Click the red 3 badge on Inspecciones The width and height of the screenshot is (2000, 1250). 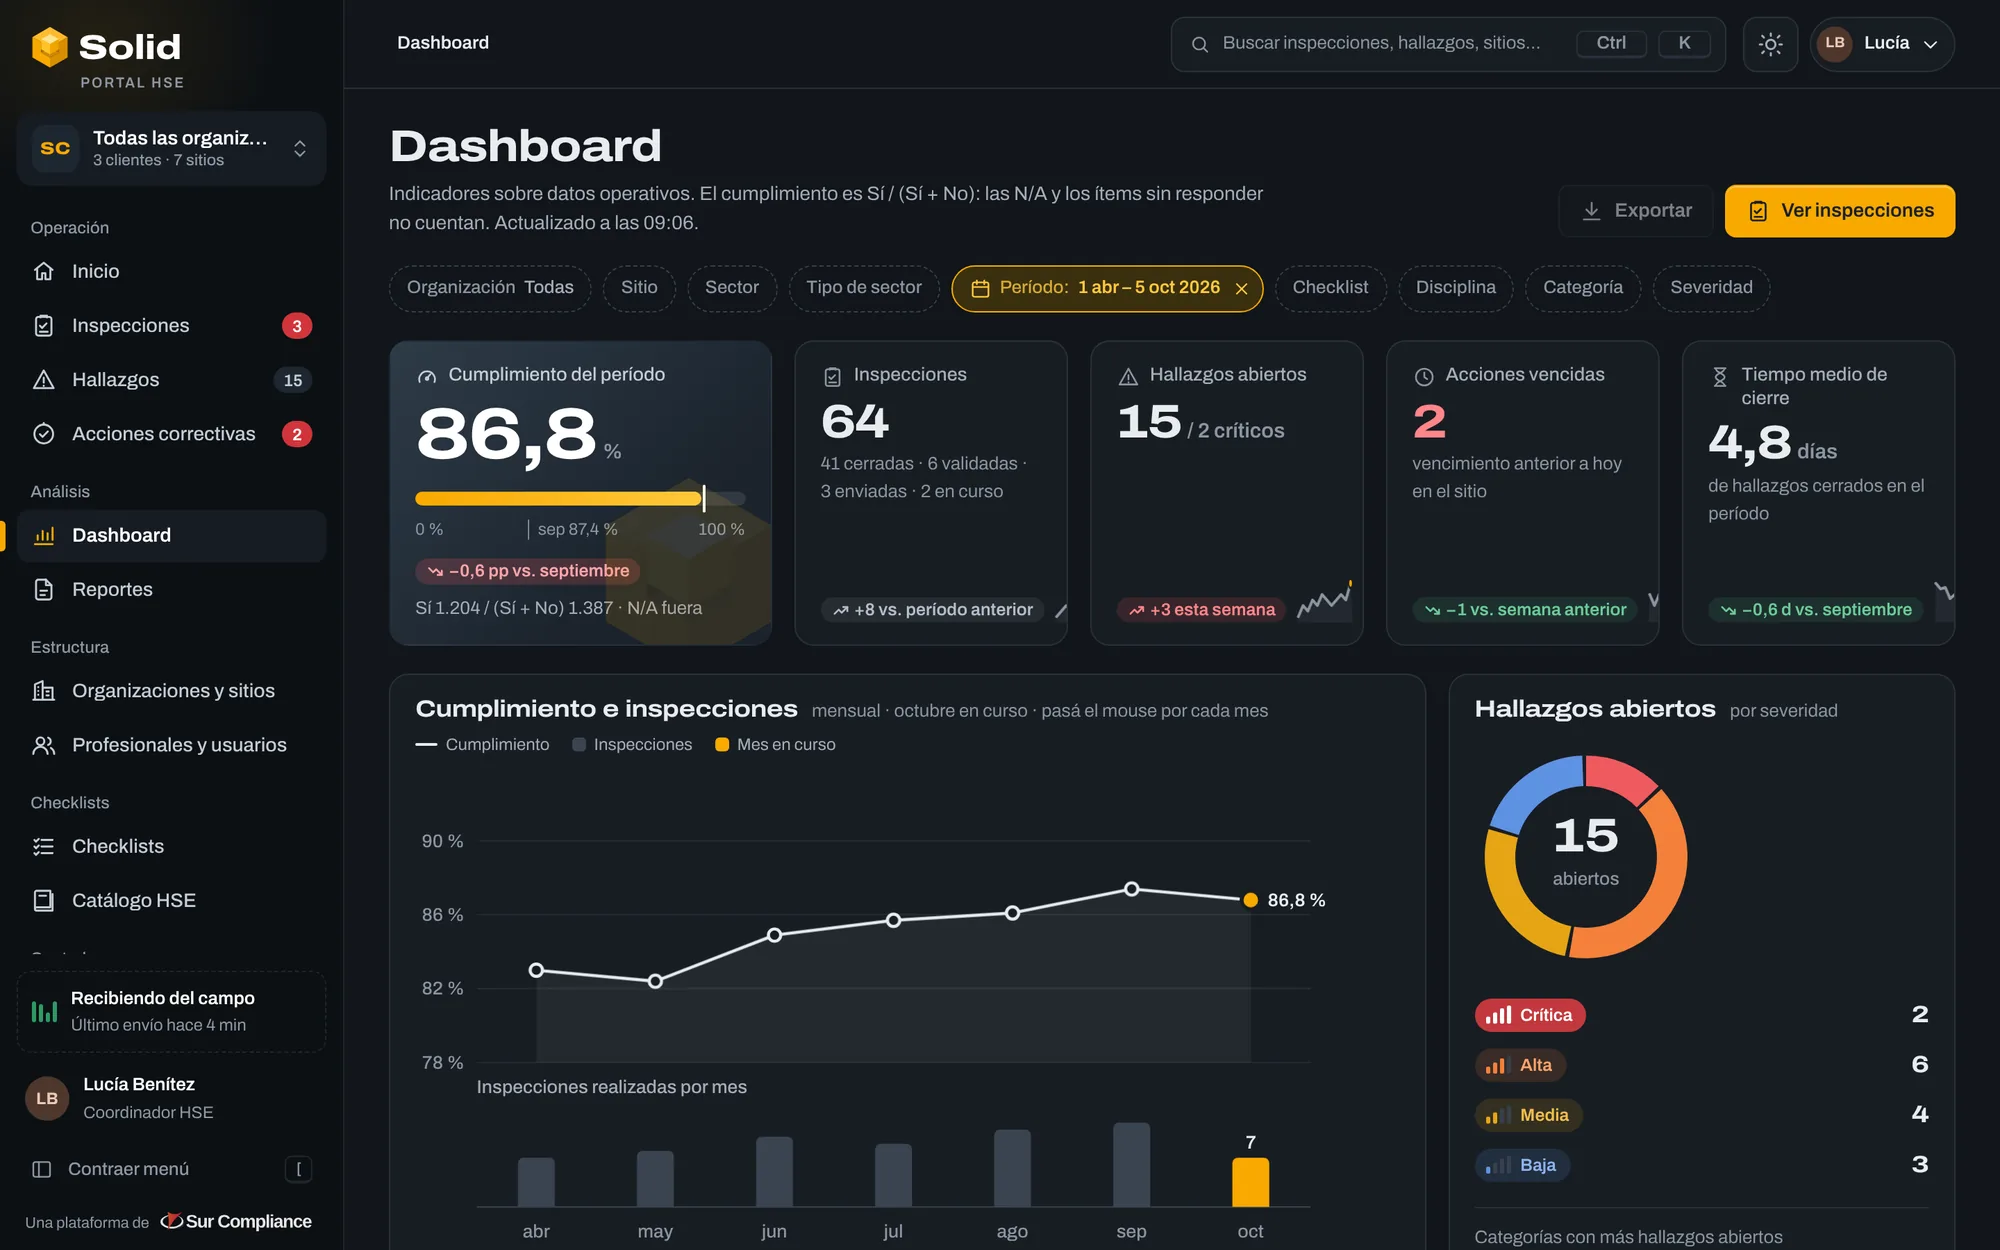[x=297, y=326]
